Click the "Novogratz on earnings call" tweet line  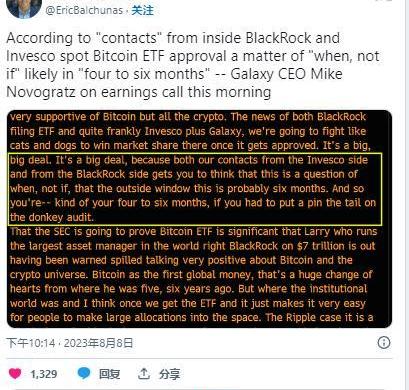pyautogui.click(x=138, y=92)
